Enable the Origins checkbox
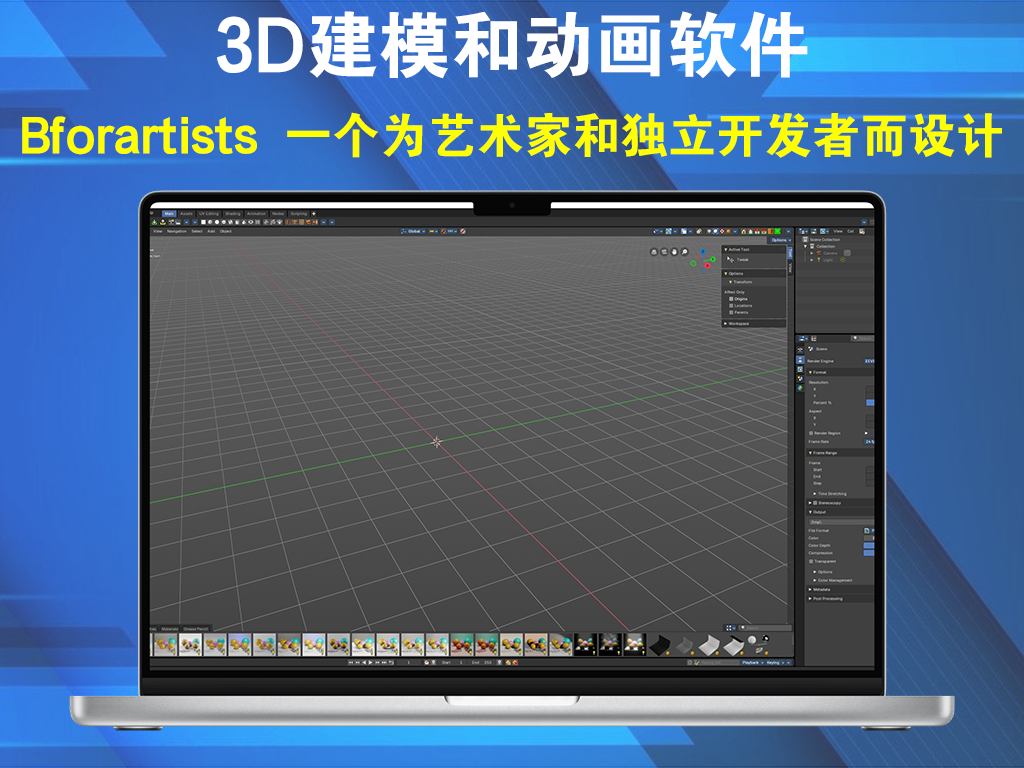The image size is (1024, 768). [731, 298]
